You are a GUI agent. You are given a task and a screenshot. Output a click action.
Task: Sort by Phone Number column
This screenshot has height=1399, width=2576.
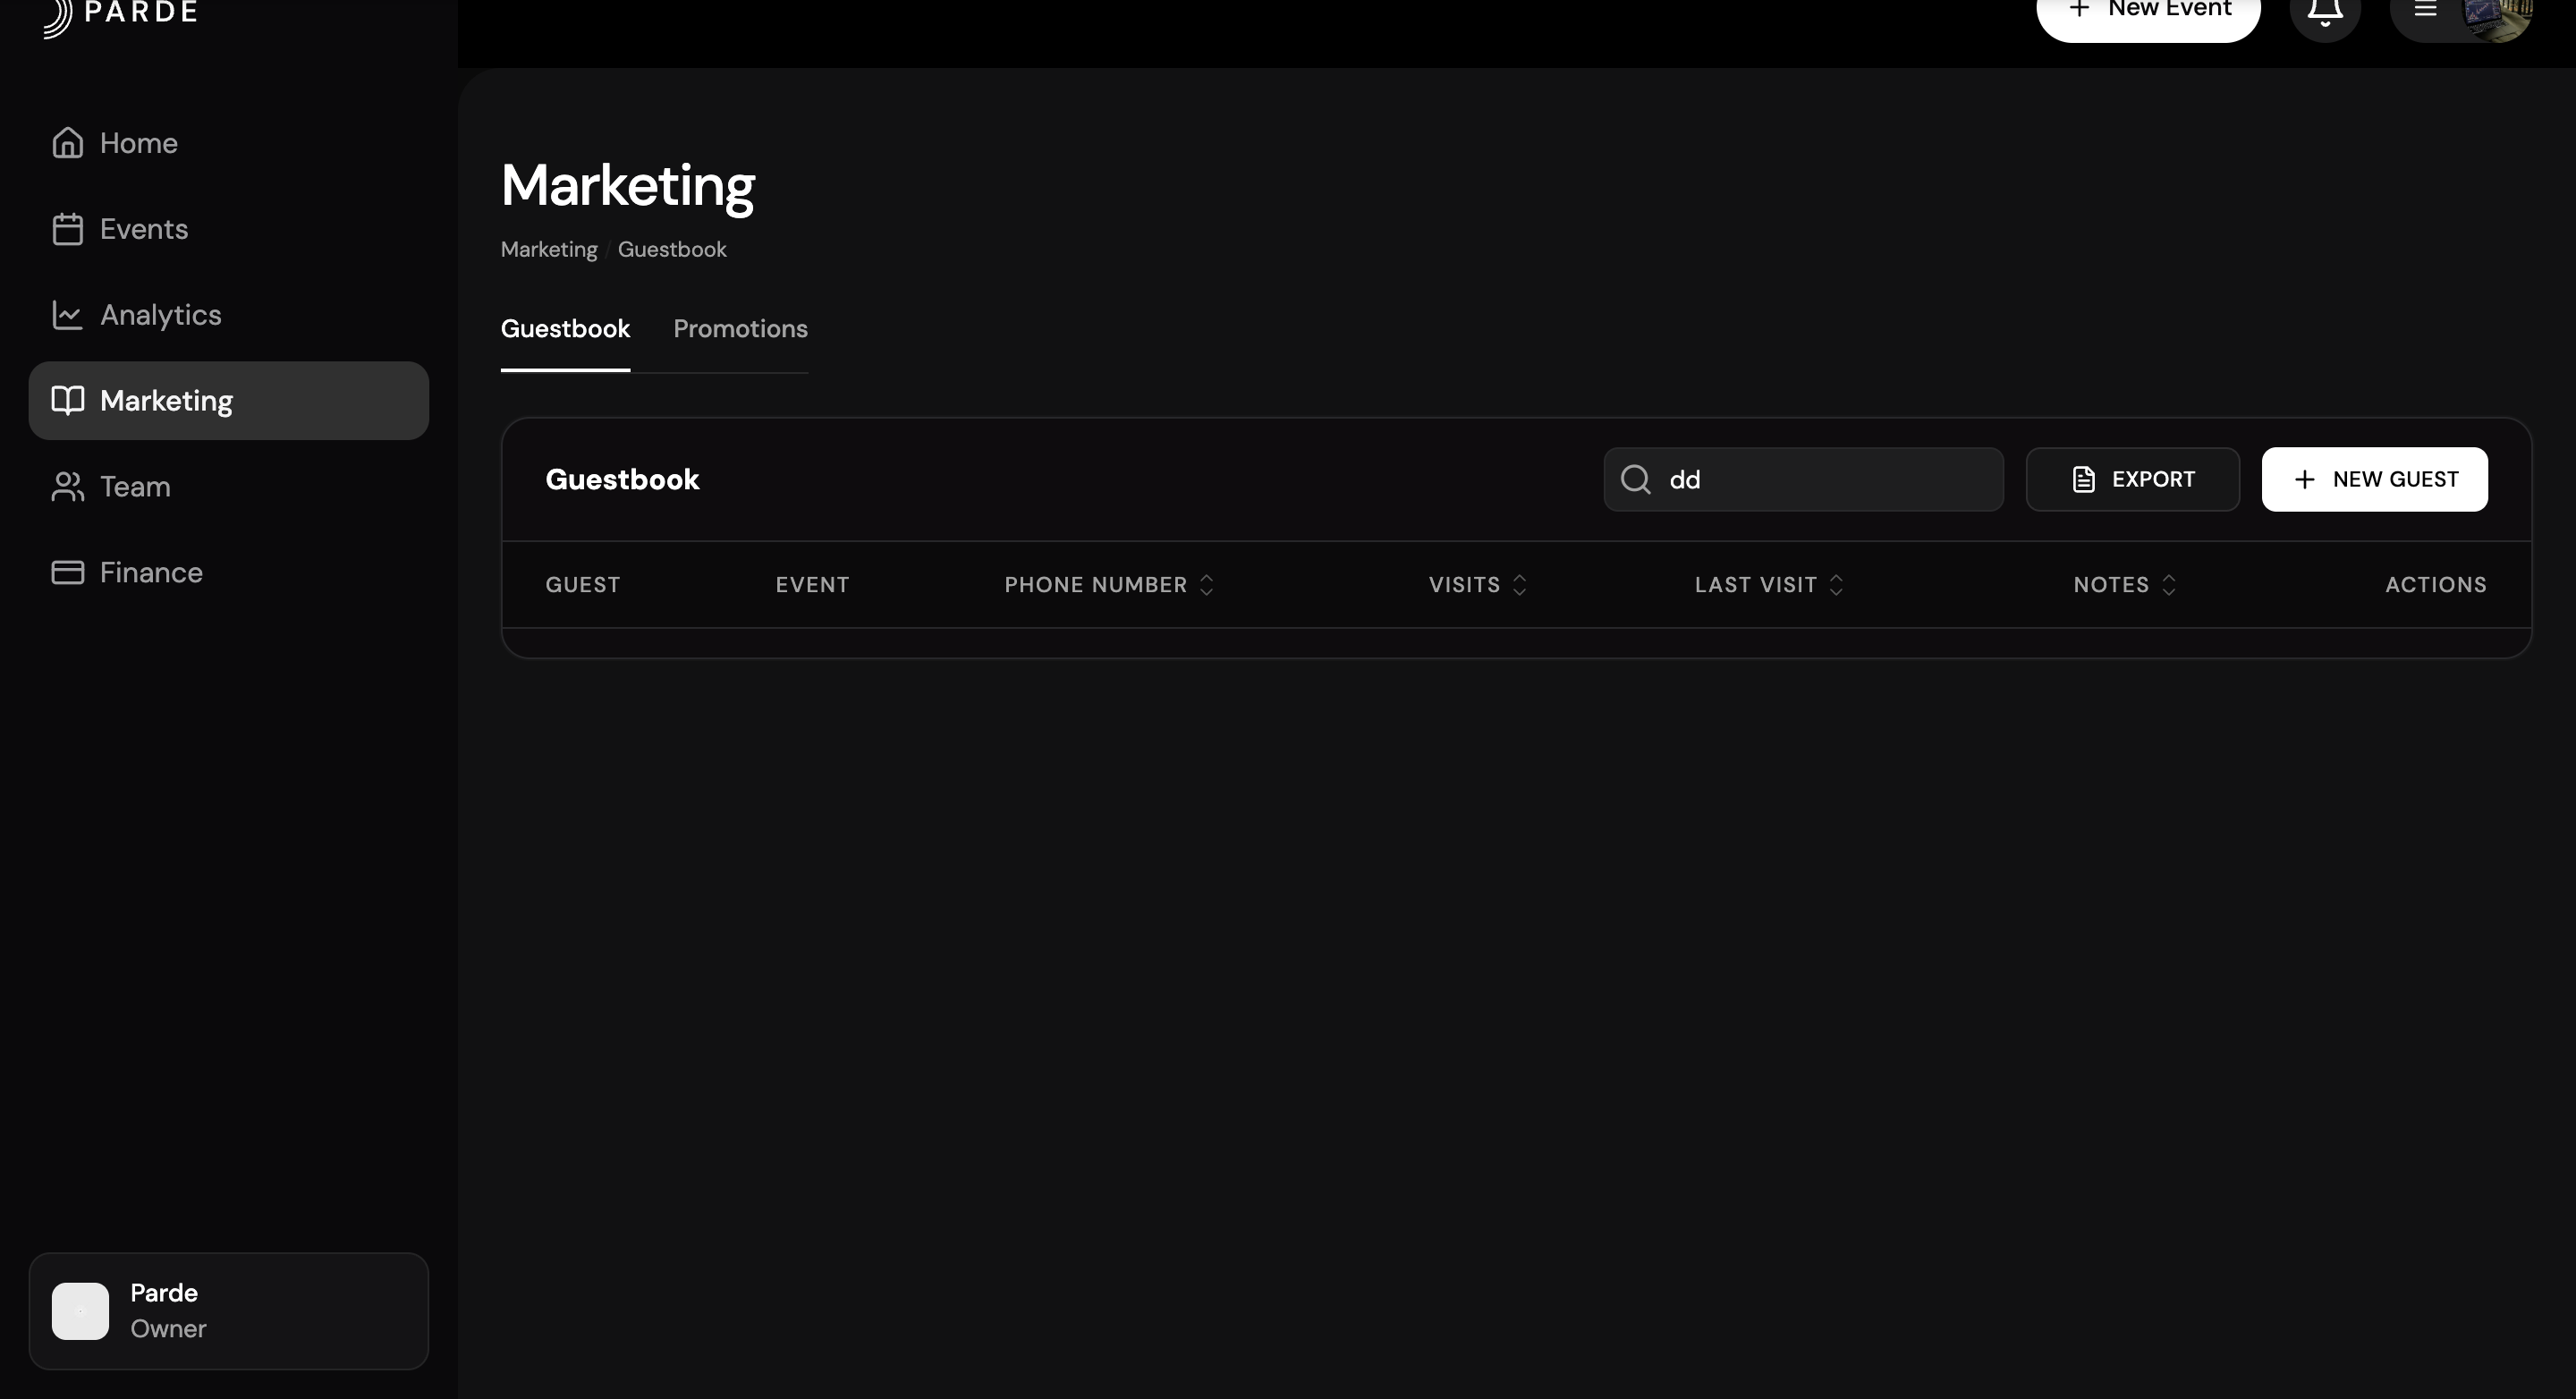click(1206, 585)
